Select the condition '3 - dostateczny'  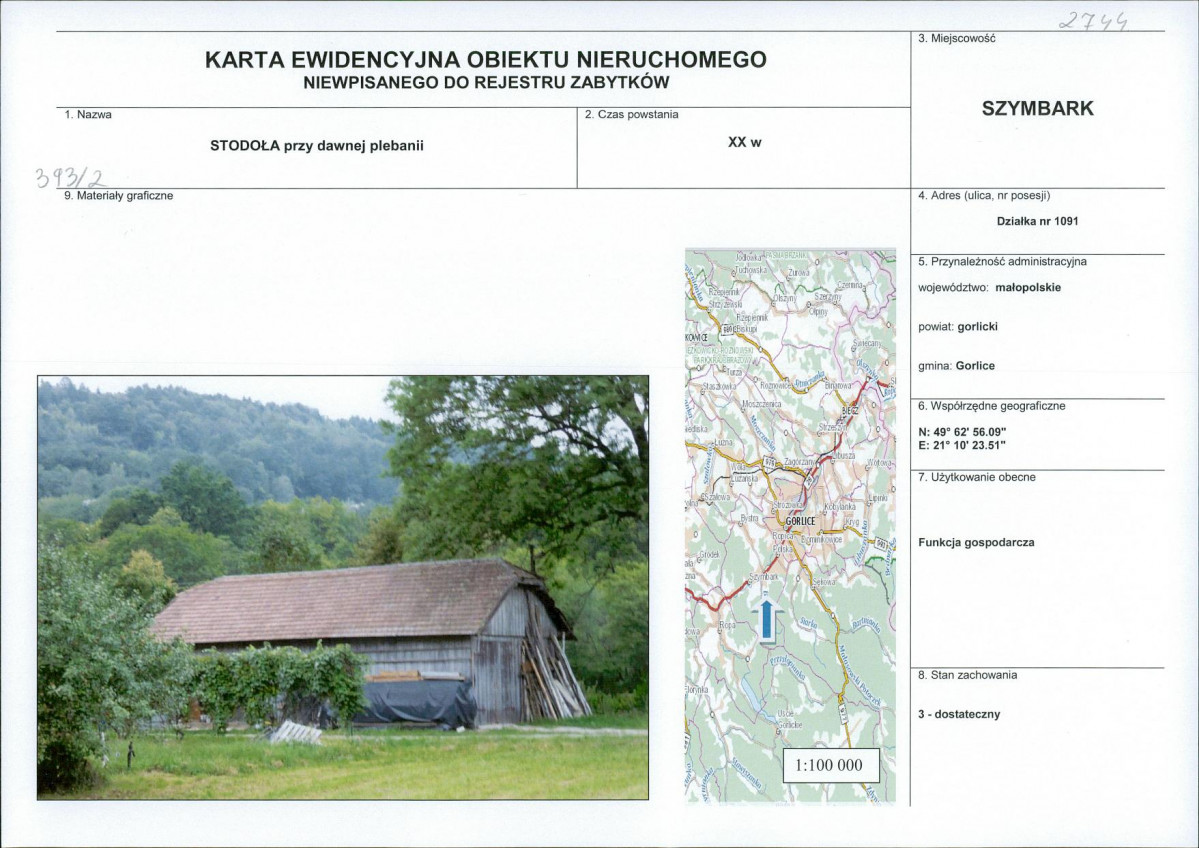coord(959,714)
